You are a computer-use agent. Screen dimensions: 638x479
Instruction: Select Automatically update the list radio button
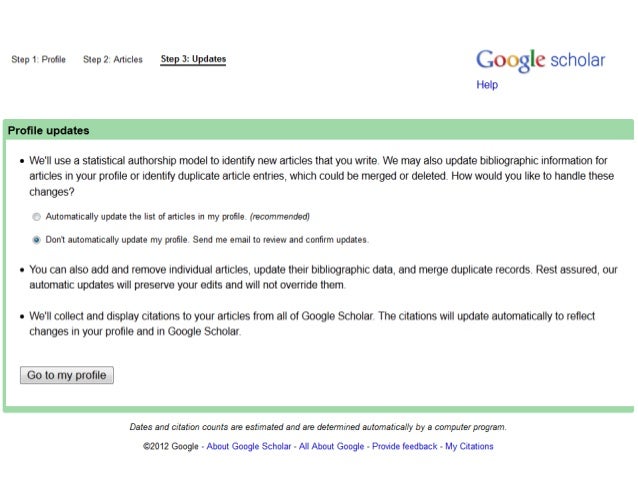coord(37,217)
